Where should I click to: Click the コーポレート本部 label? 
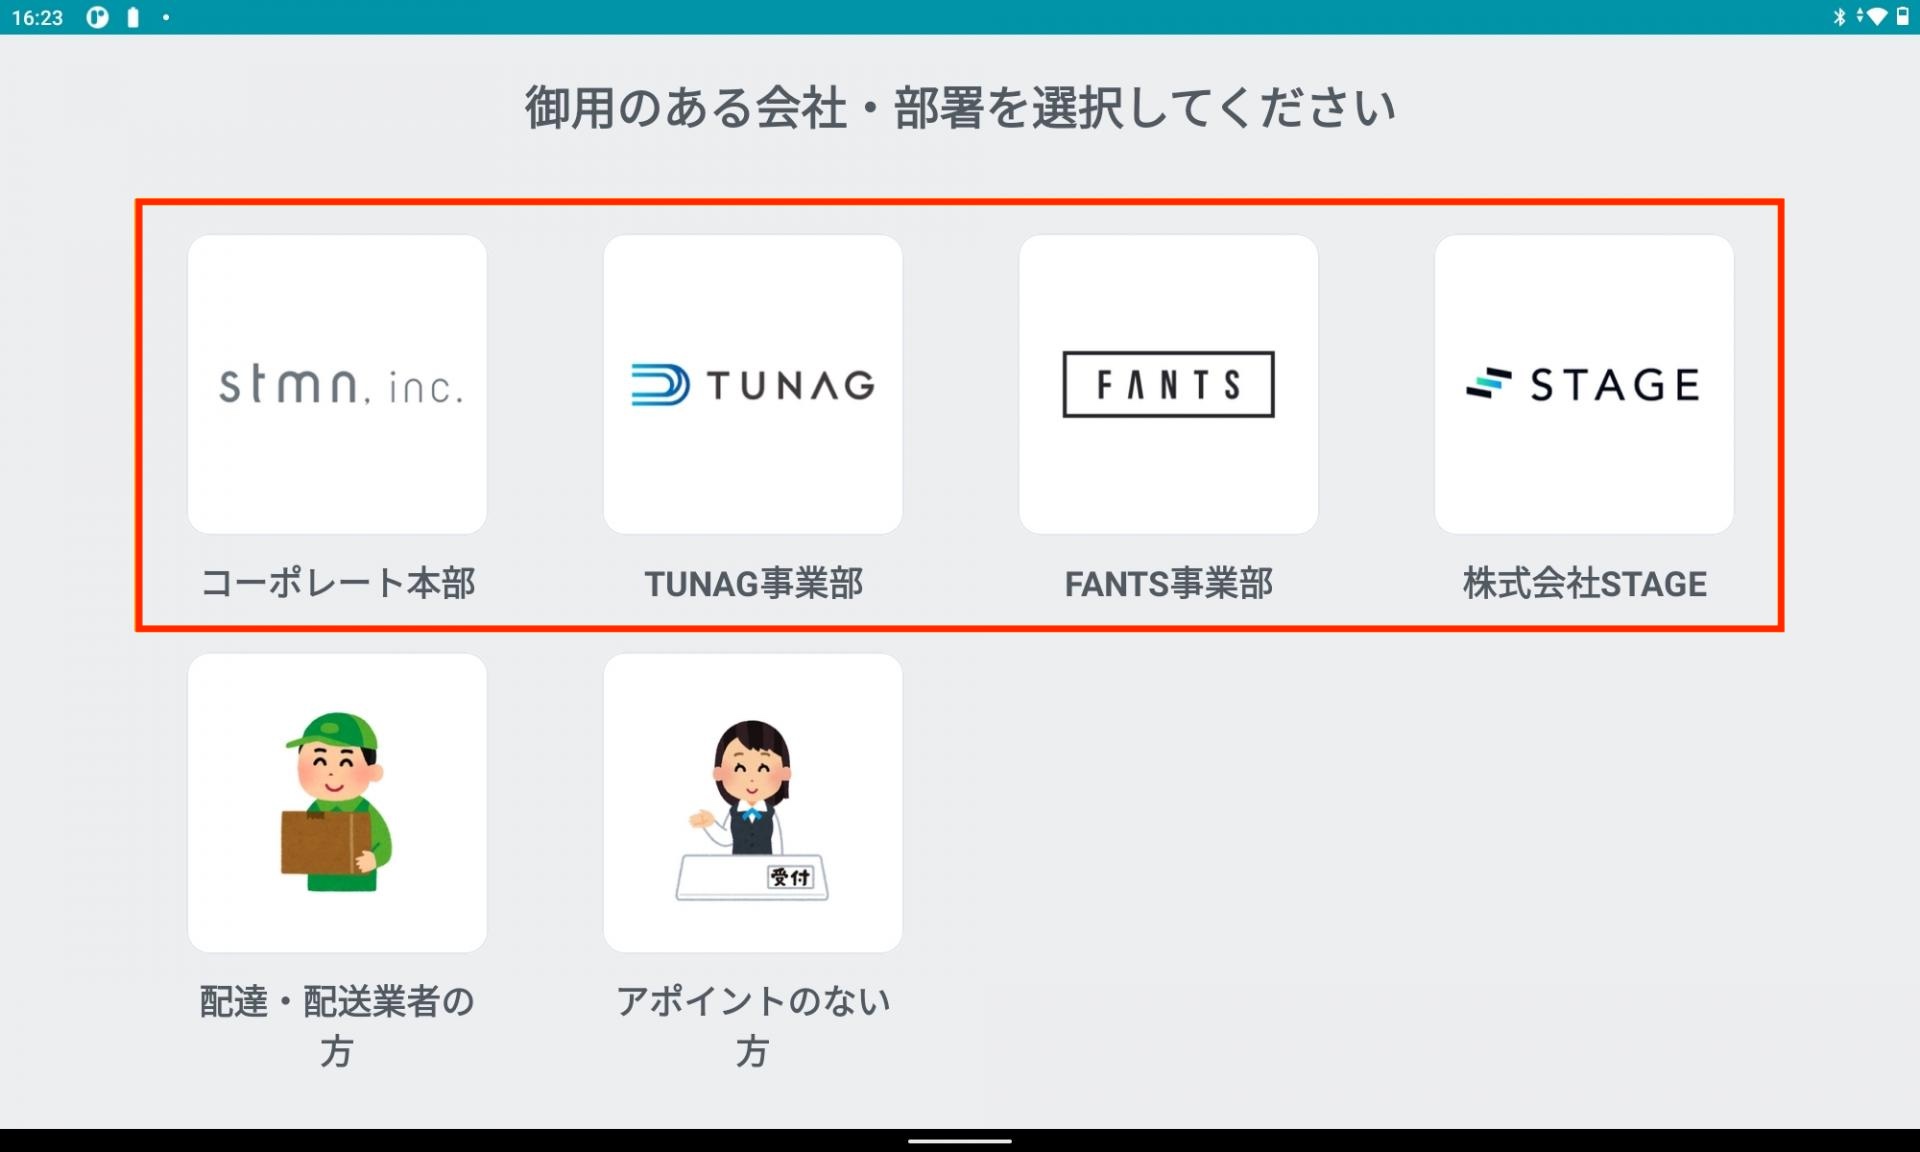click(x=338, y=583)
